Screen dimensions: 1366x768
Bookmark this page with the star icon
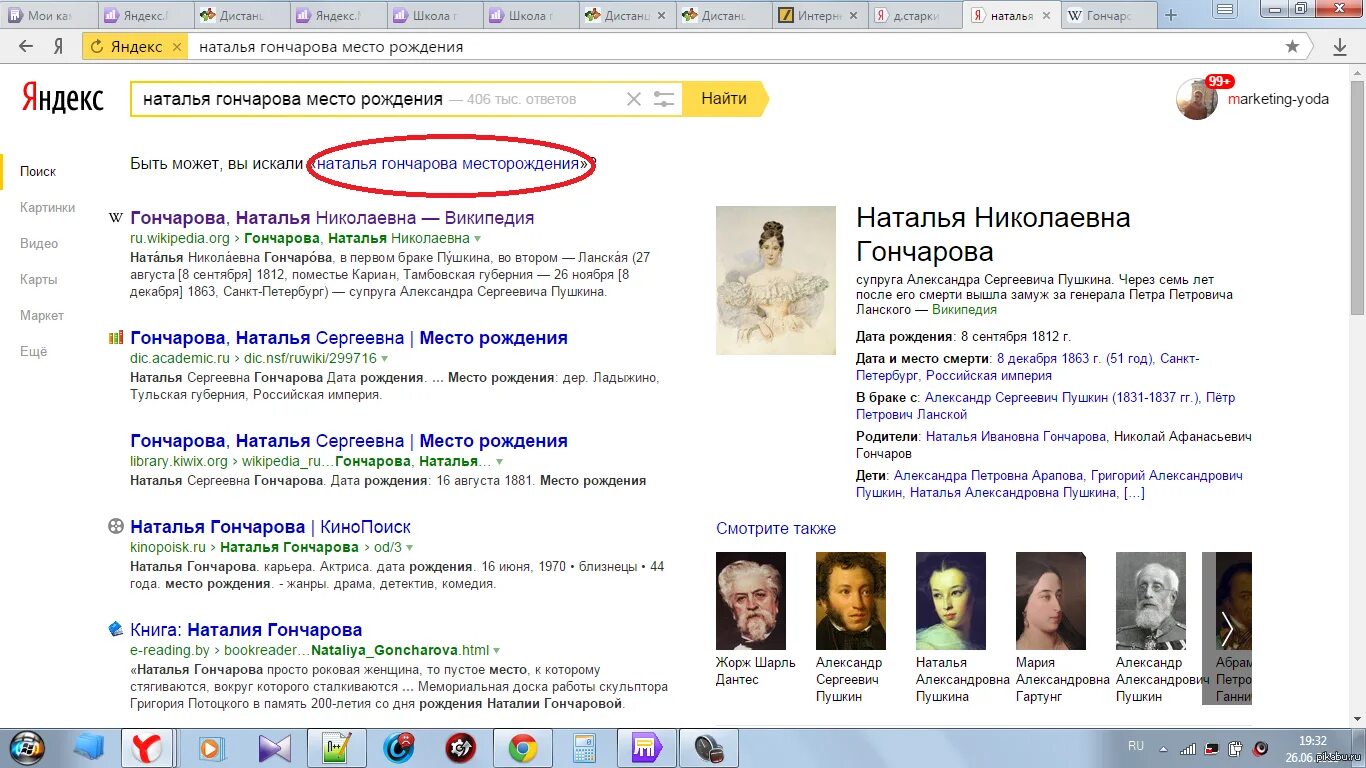point(1292,46)
